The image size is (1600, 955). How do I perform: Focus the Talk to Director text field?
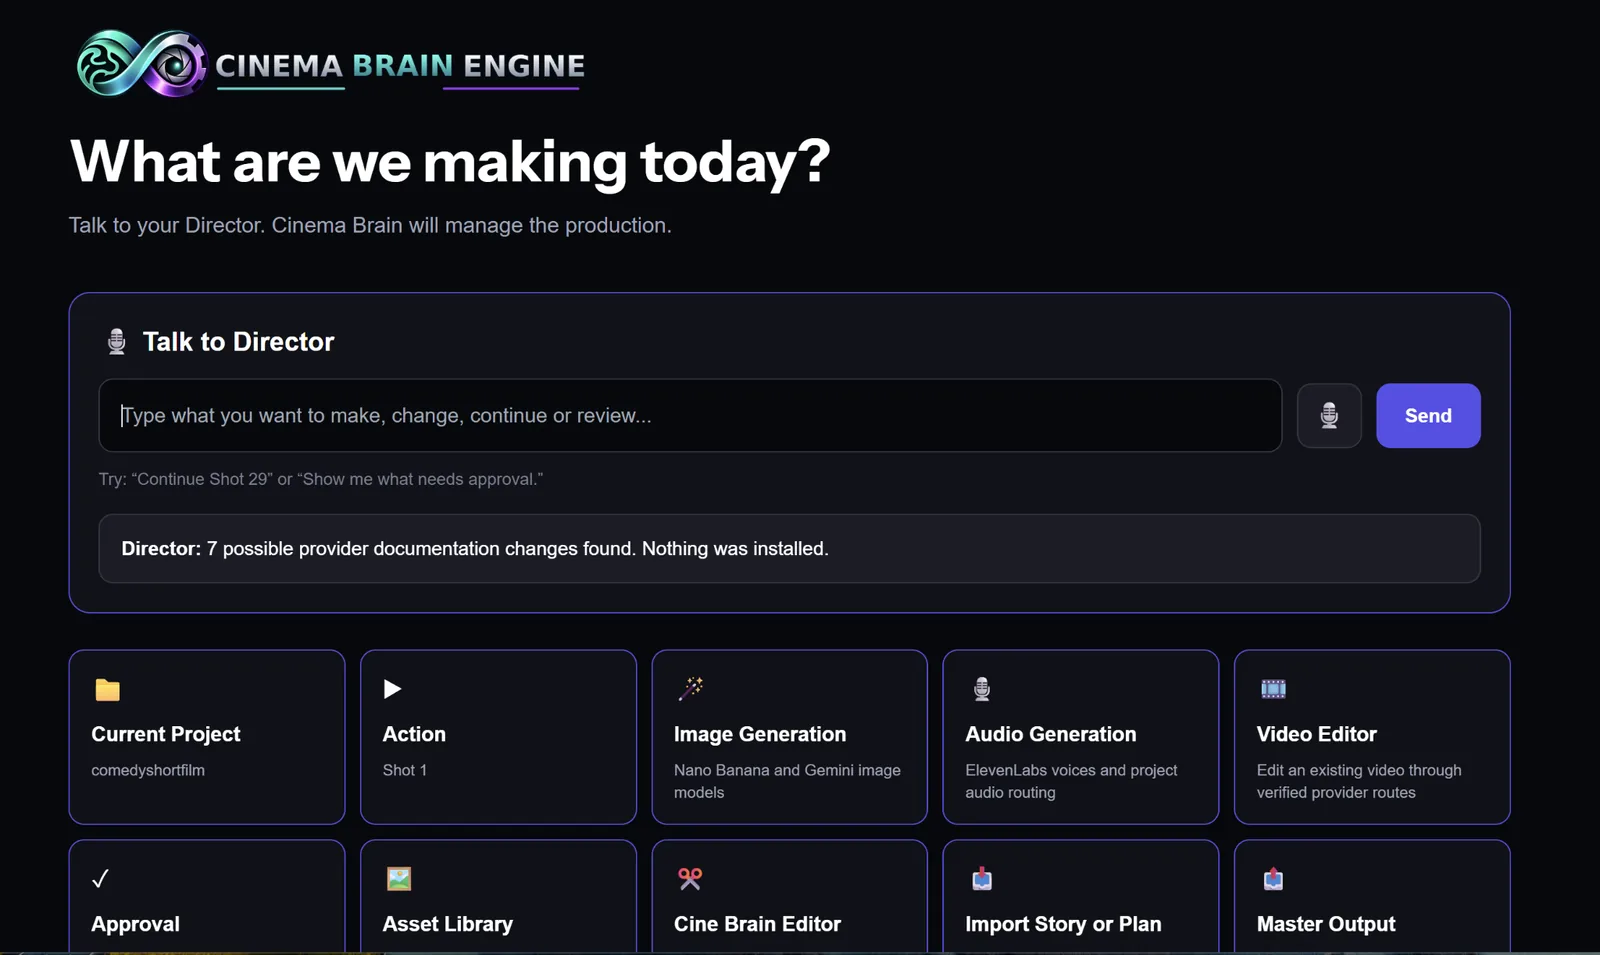(690, 415)
